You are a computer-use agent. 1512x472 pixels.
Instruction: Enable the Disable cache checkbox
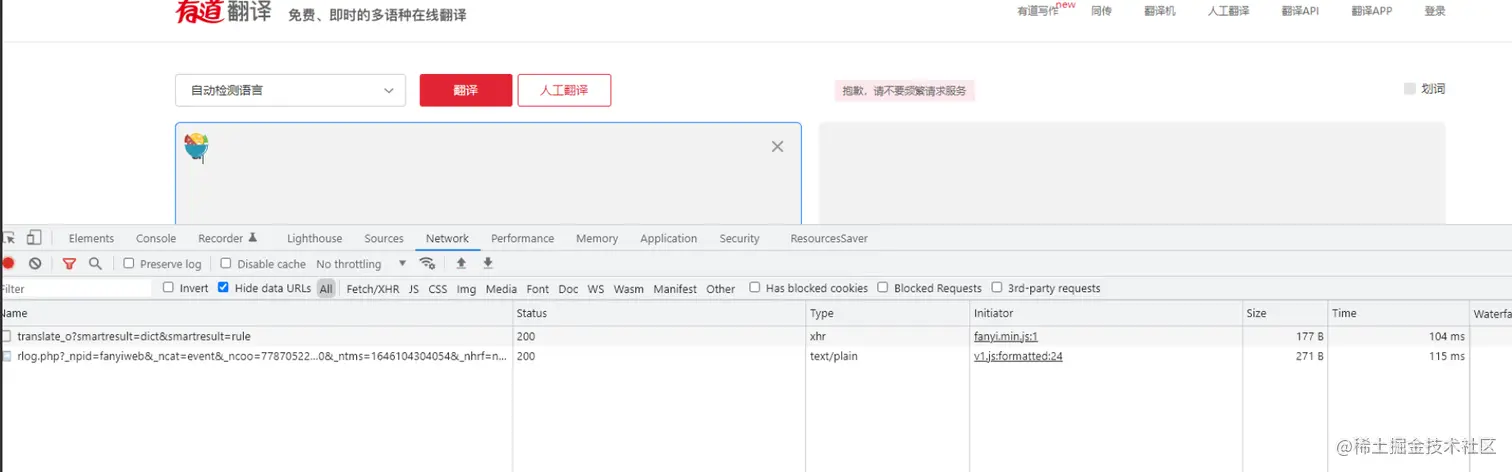pyautogui.click(x=226, y=263)
